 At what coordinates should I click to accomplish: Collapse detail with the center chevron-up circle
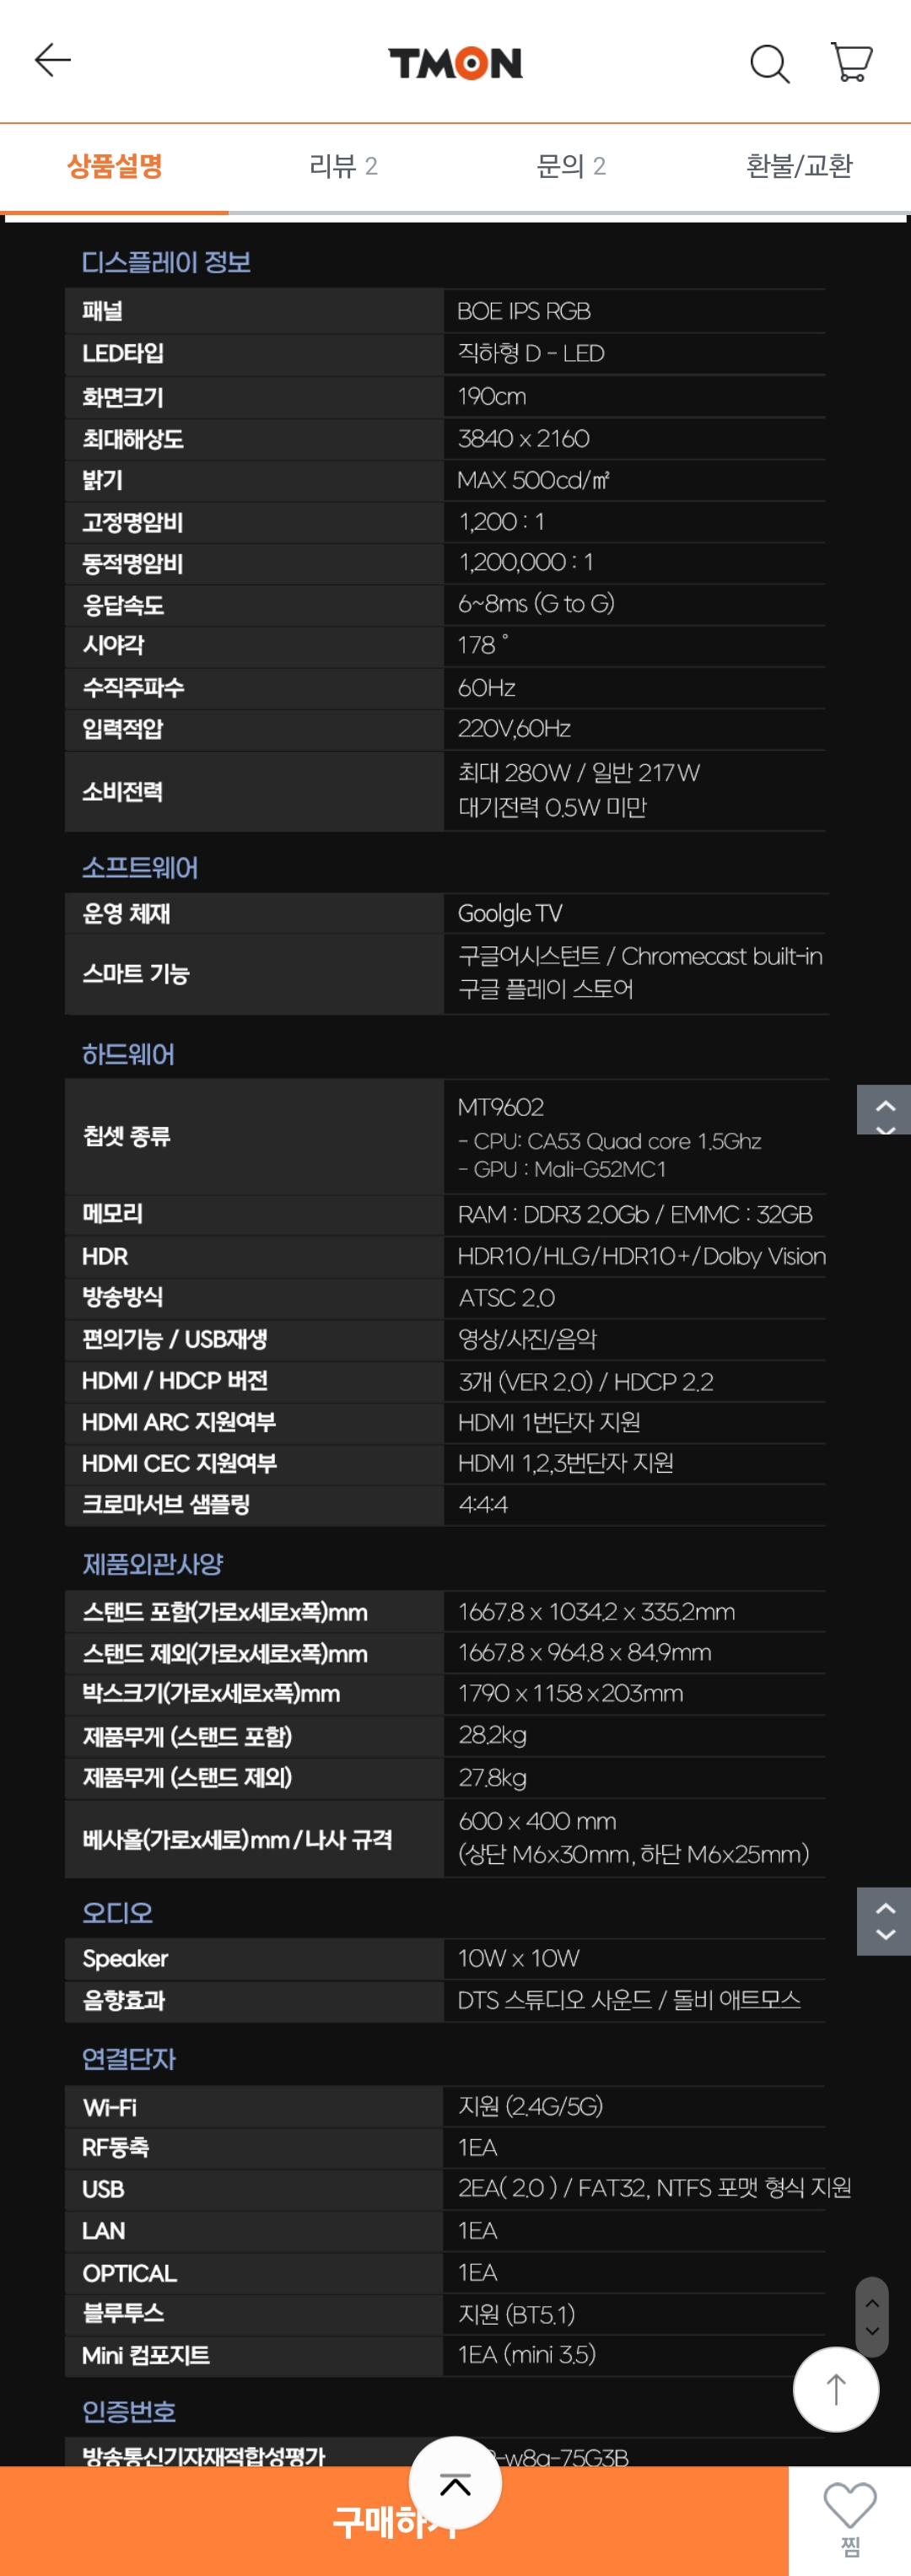pos(455,2482)
